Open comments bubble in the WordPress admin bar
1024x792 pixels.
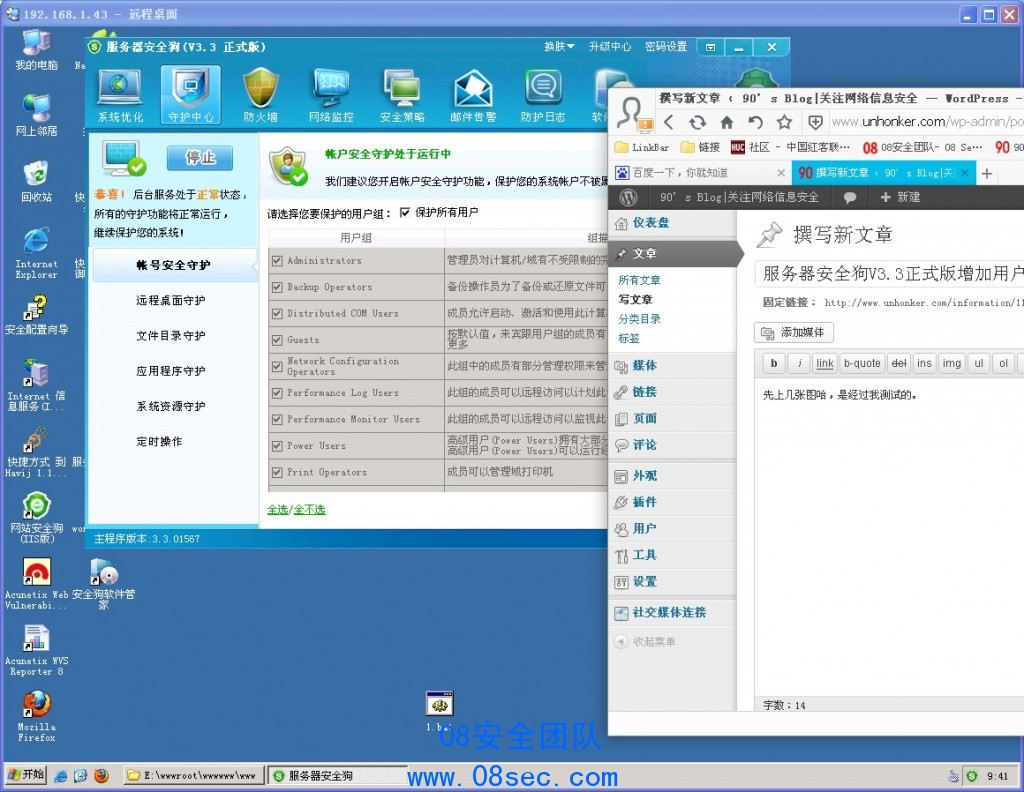[x=850, y=197]
